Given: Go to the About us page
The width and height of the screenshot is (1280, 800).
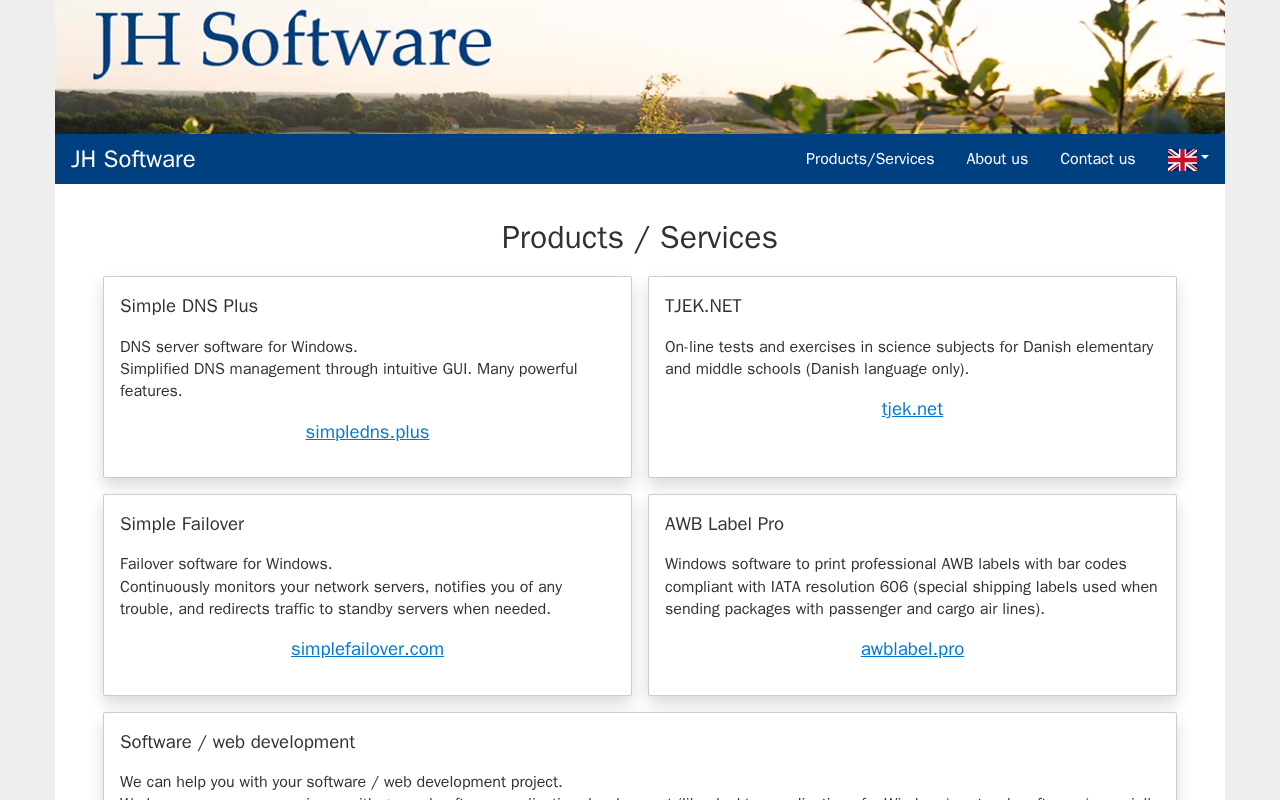Looking at the screenshot, I should point(997,159).
